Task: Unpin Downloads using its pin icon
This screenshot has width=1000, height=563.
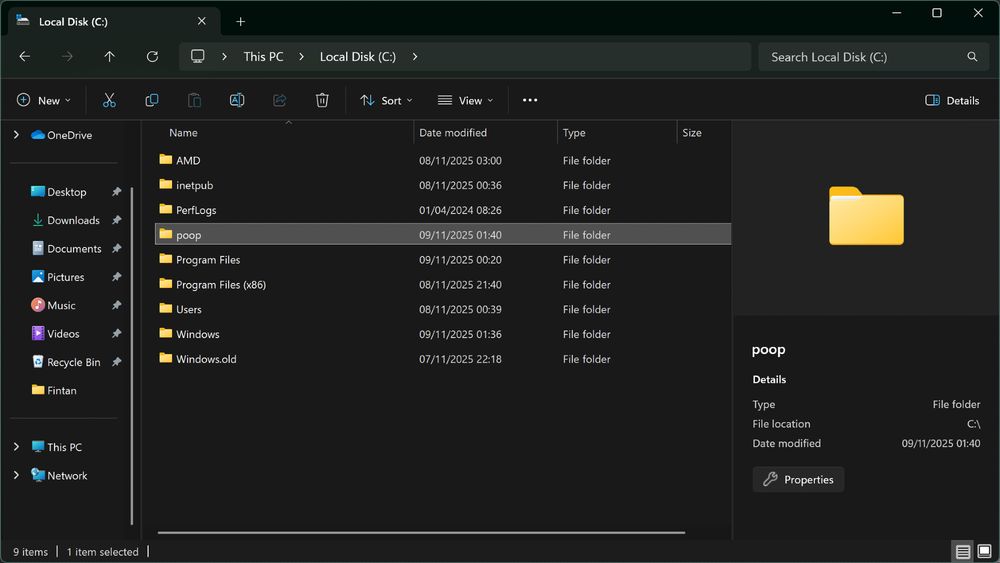Action: 117,220
